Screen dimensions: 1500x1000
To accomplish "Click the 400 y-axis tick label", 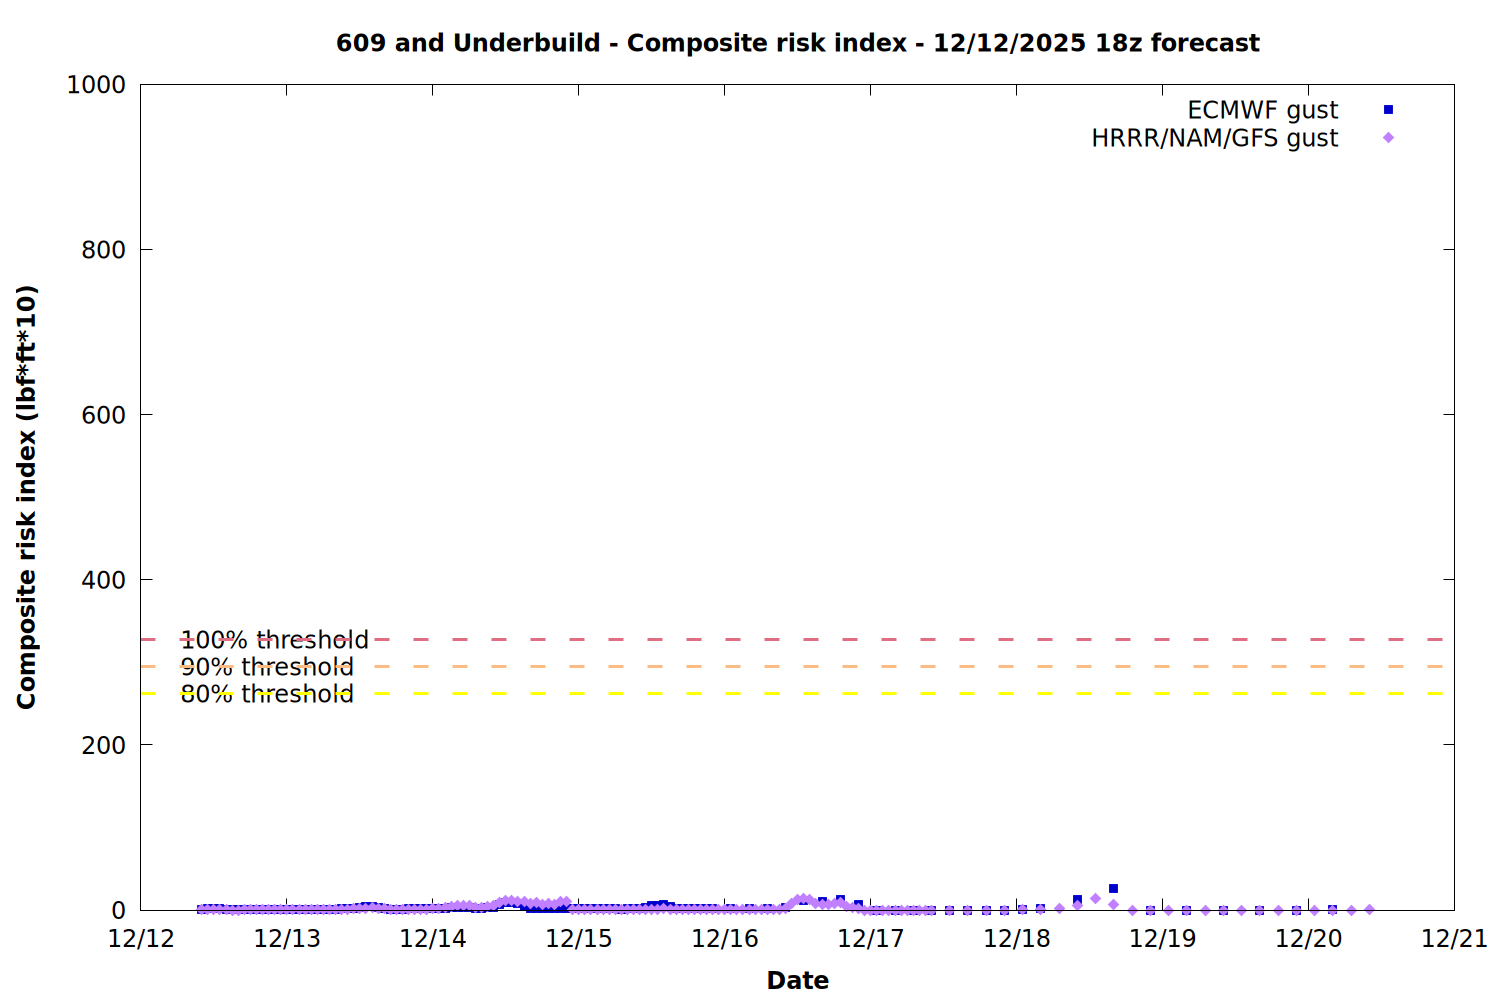I will (104, 580).
